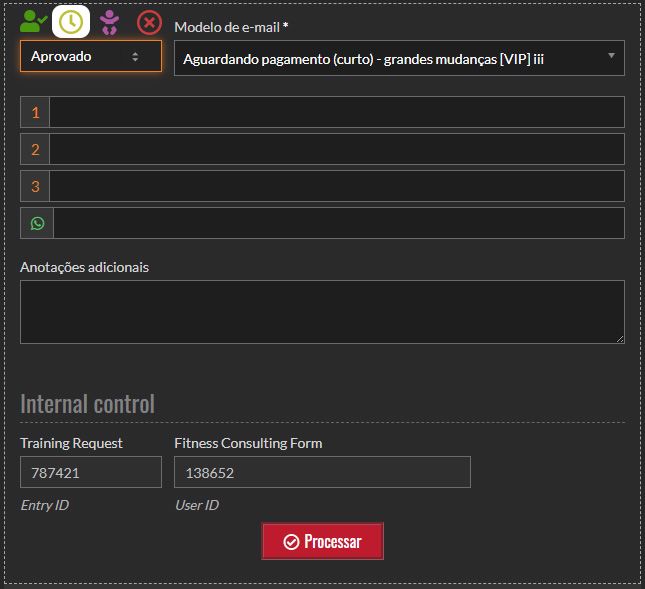This screenshot has width=645, height=589.
Task: Click the Fitness Consulting Form label
Action: (248, 443)
